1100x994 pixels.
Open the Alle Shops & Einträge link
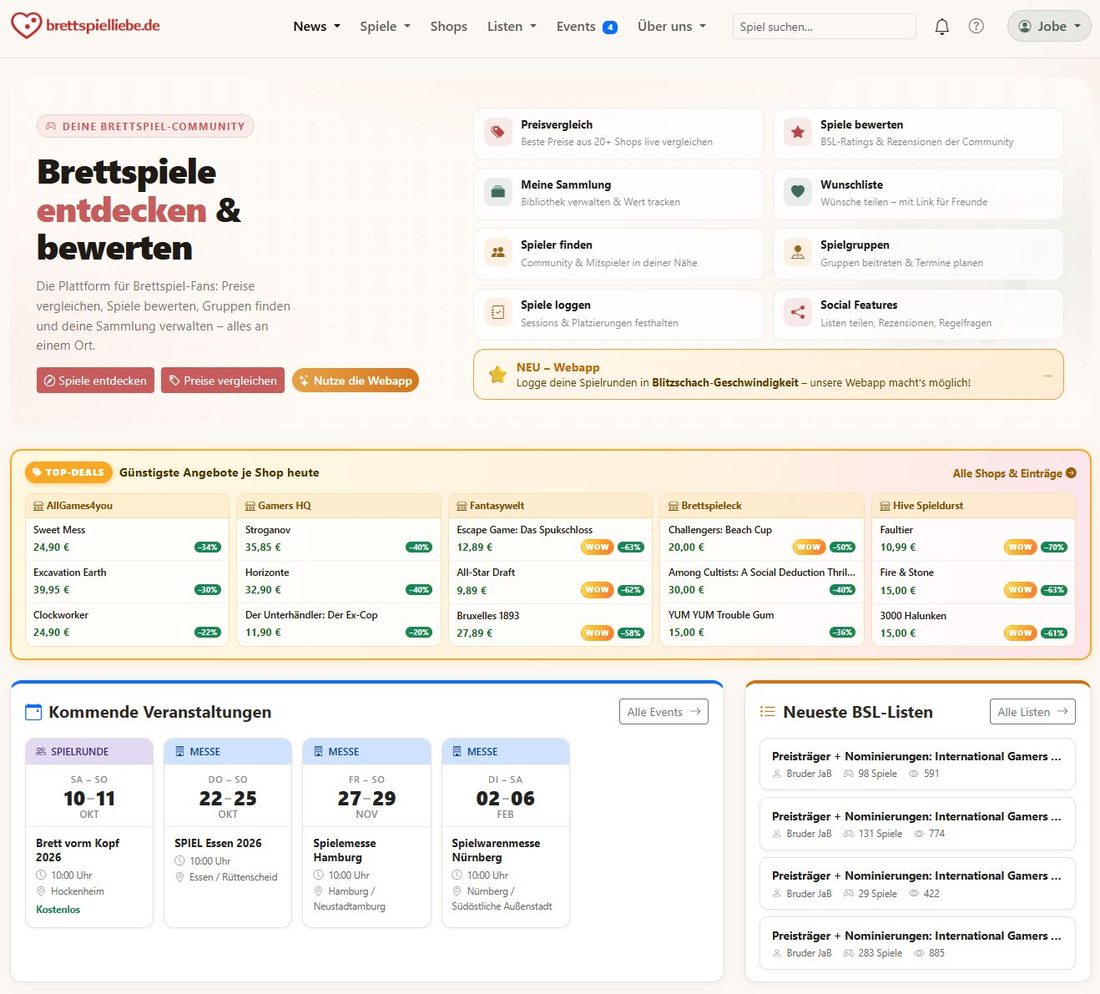(1014, 473)
